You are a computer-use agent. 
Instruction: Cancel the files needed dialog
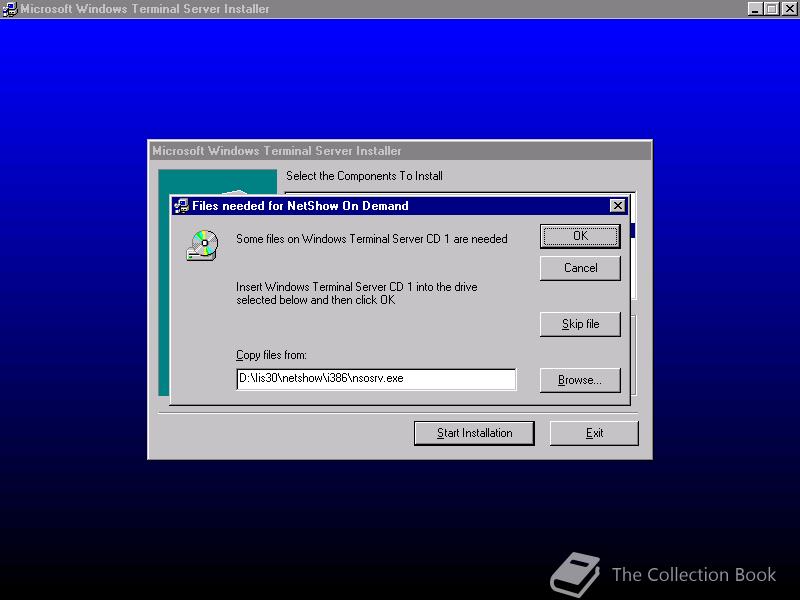pyautogui.click(x=580, y=268)
